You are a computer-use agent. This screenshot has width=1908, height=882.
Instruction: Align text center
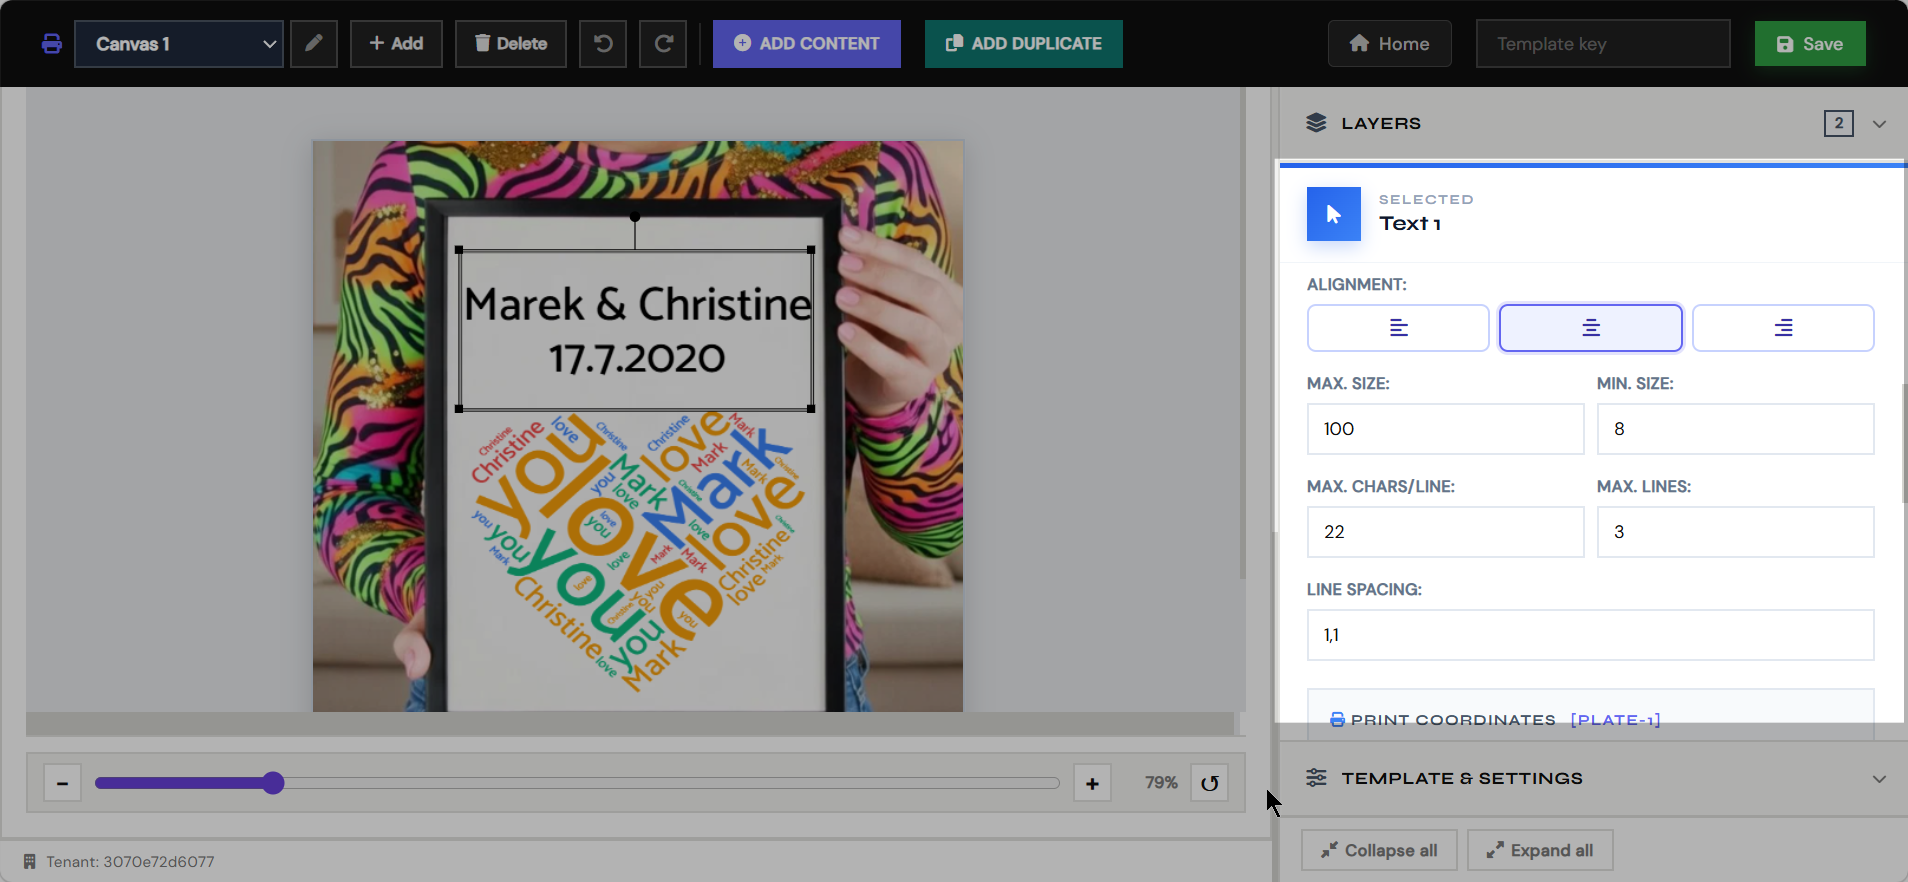click(x=1591, y=328)
